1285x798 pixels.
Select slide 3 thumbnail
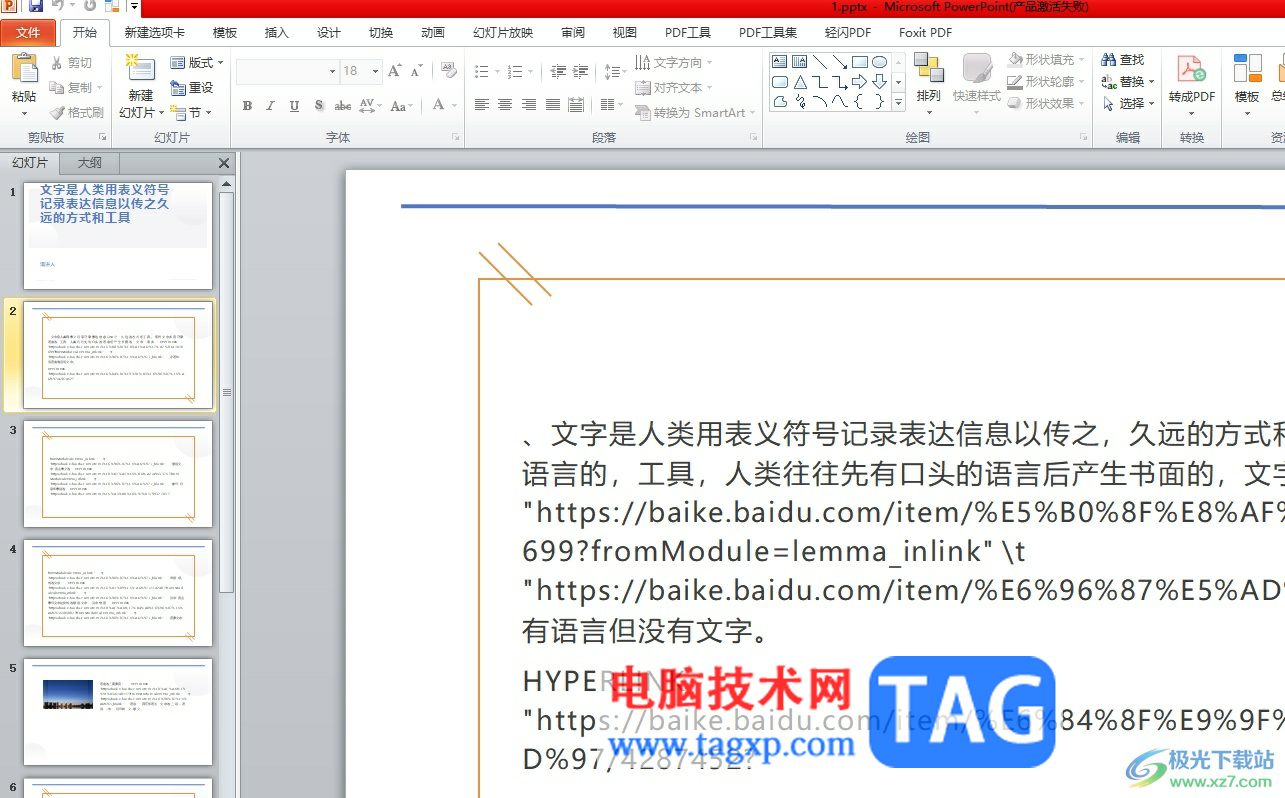point(118,474)
